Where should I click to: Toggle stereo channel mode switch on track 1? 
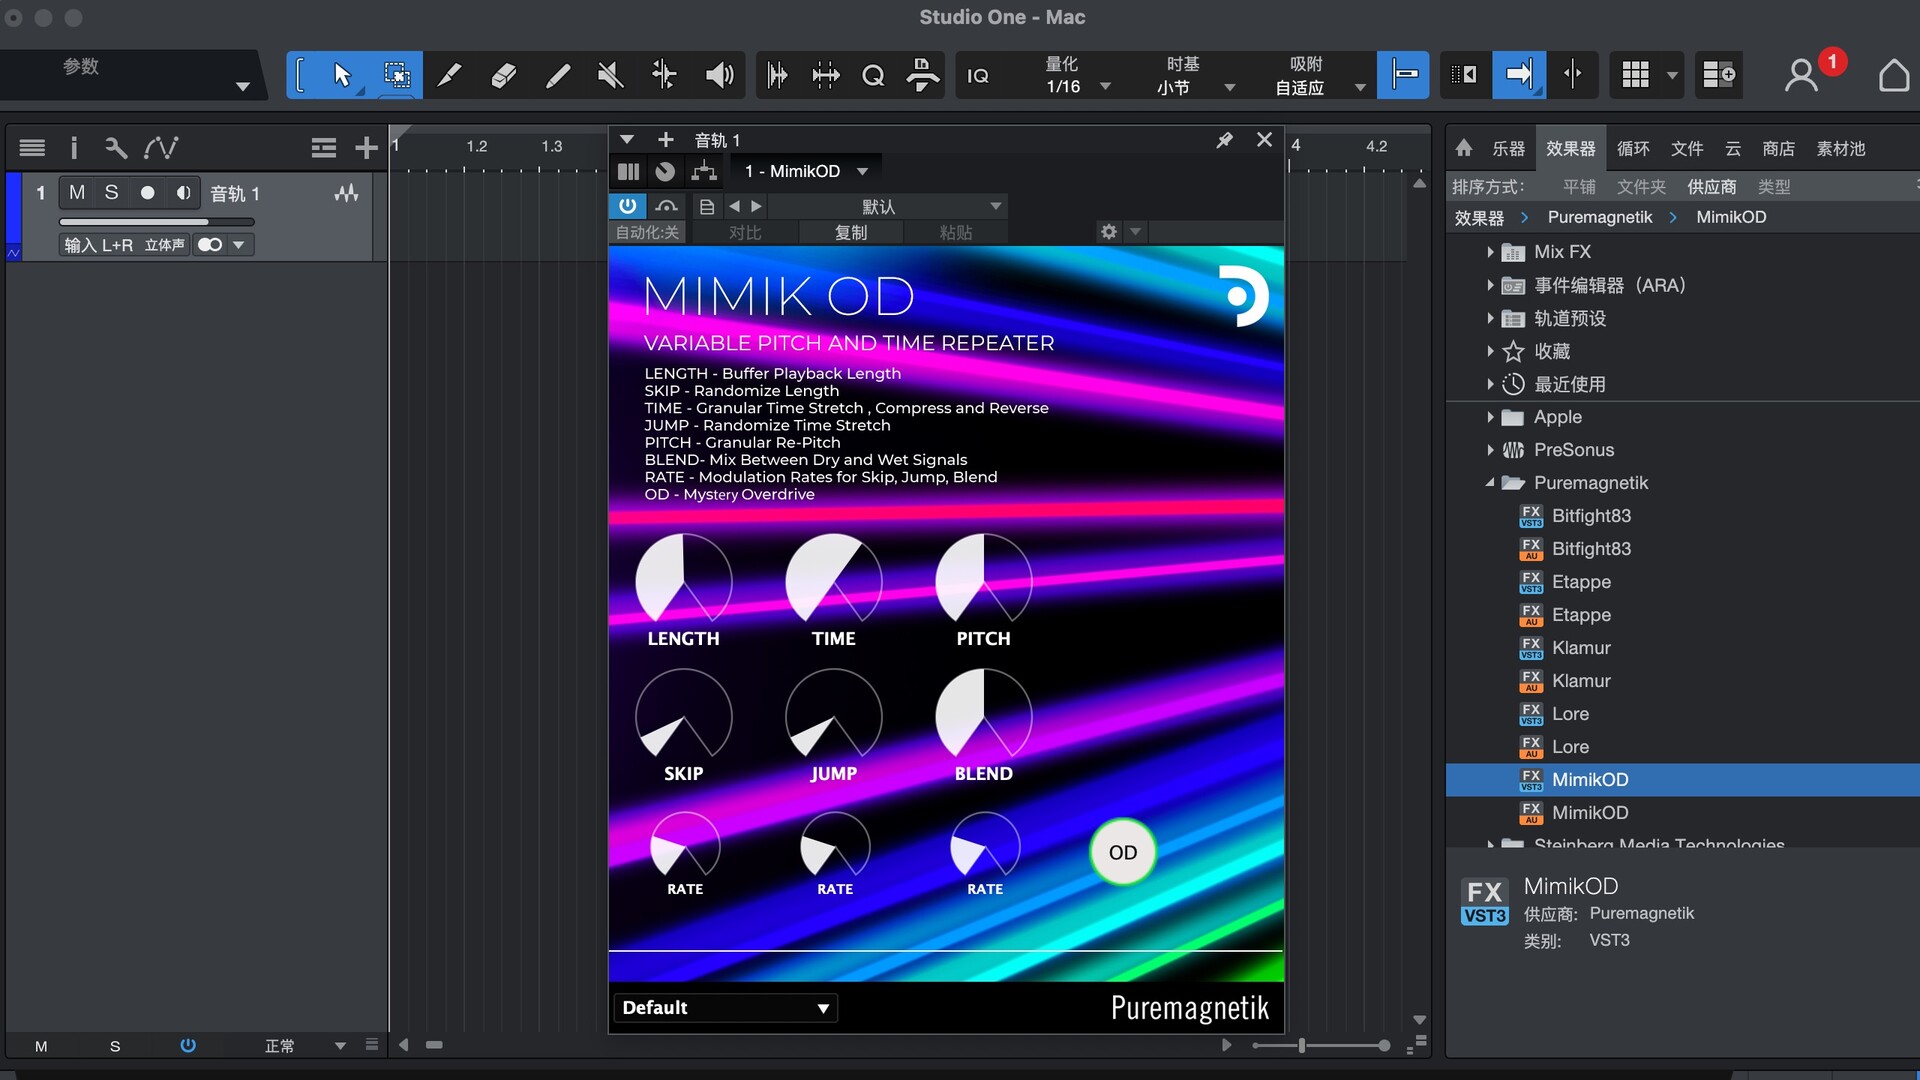pyautogui.click(x=210, y=245)
